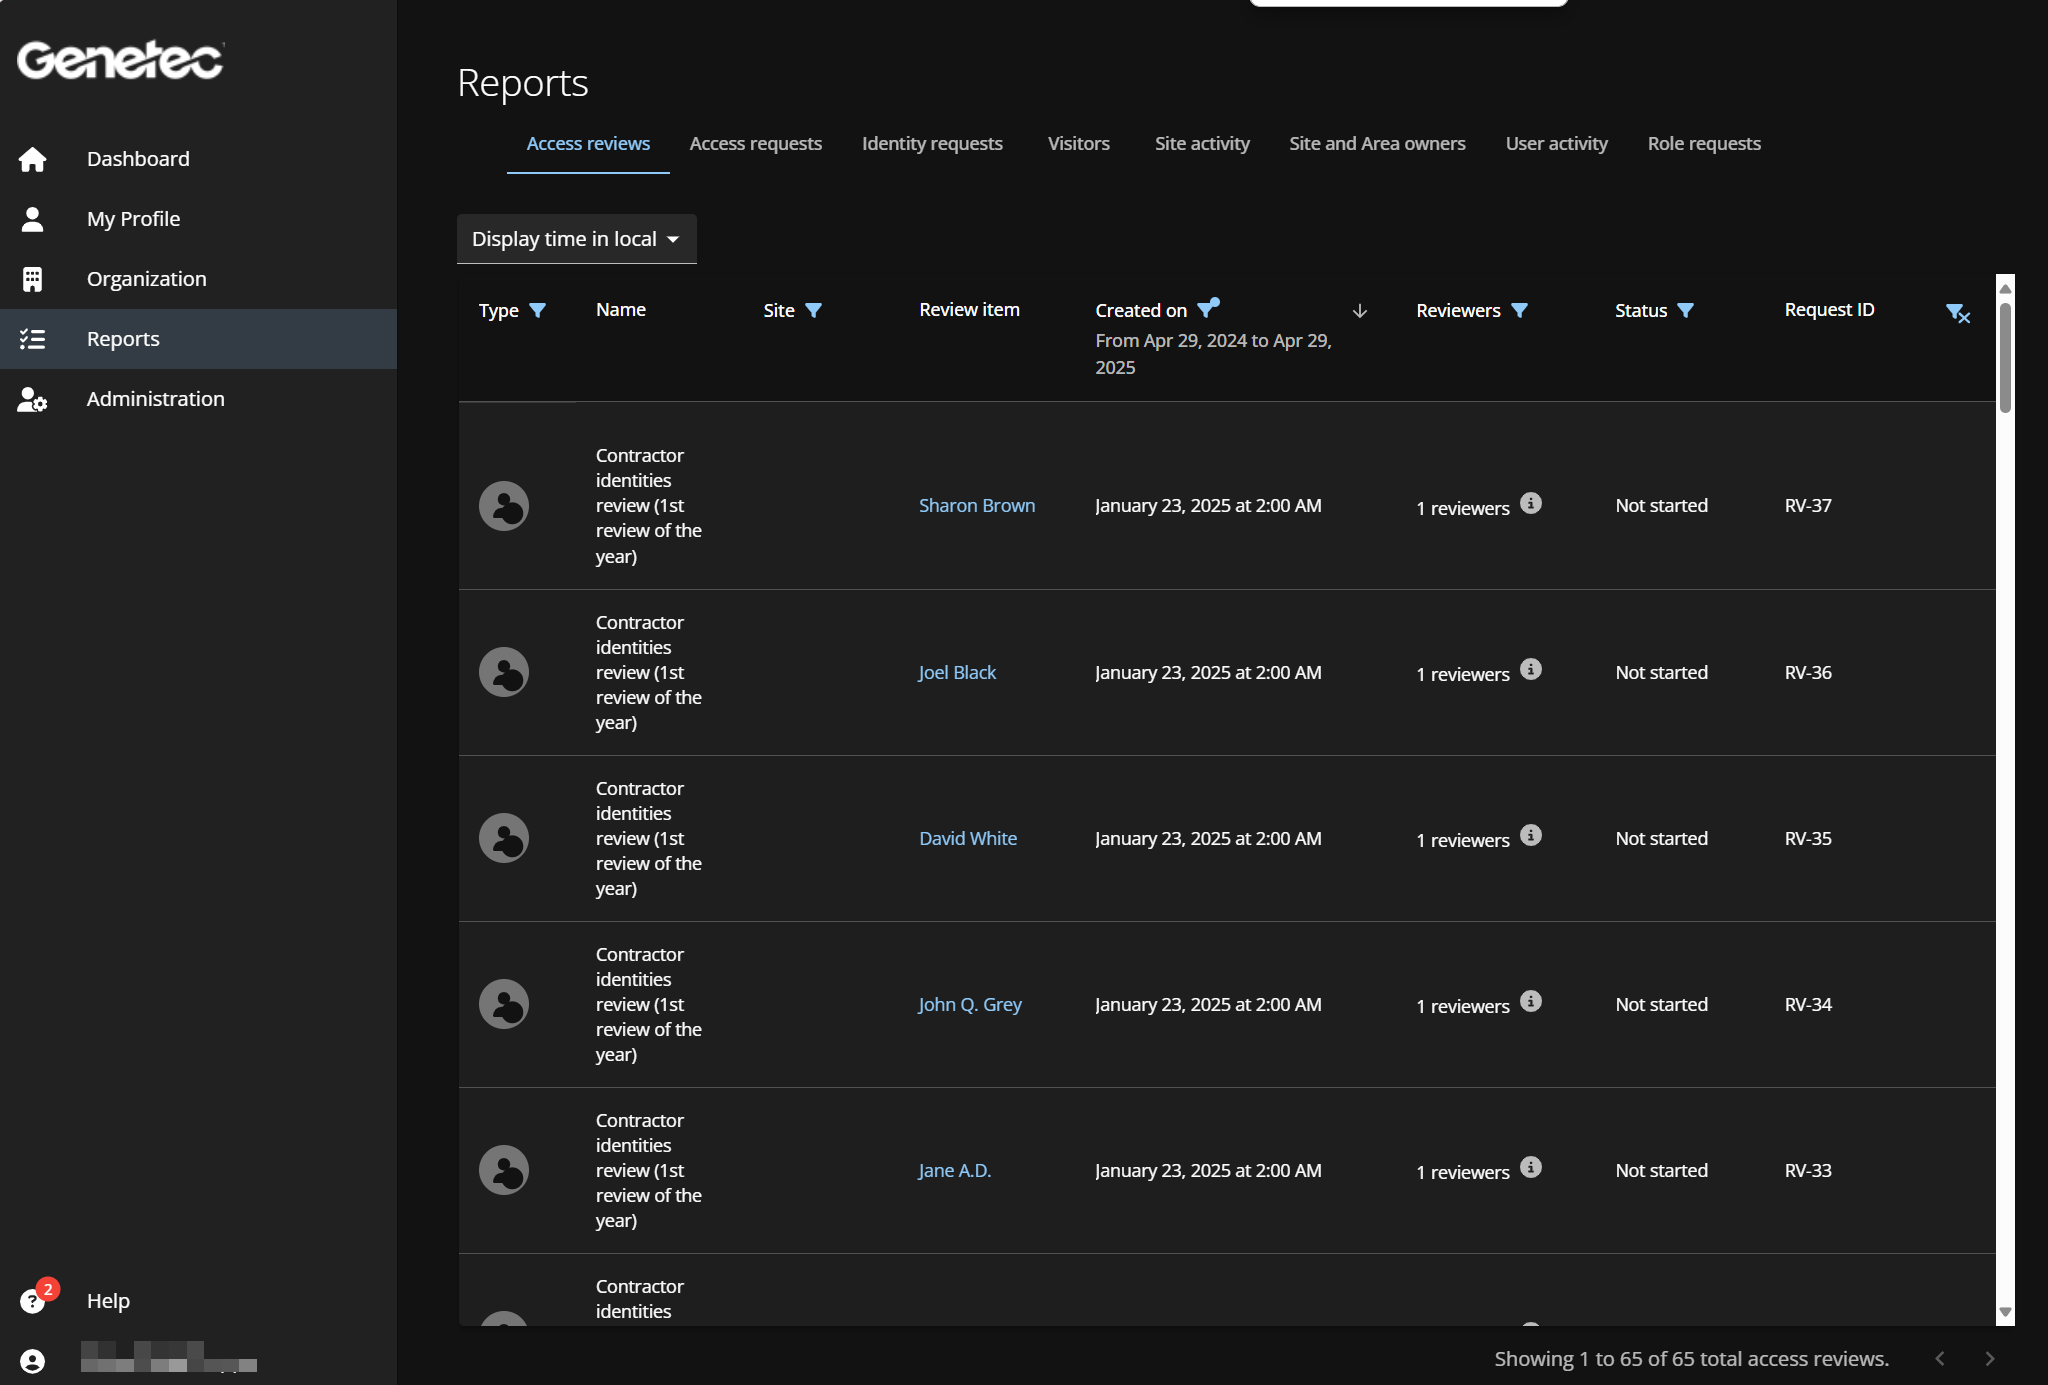
Task: Click the Status column filter icon
Action: pos(1685,311)
